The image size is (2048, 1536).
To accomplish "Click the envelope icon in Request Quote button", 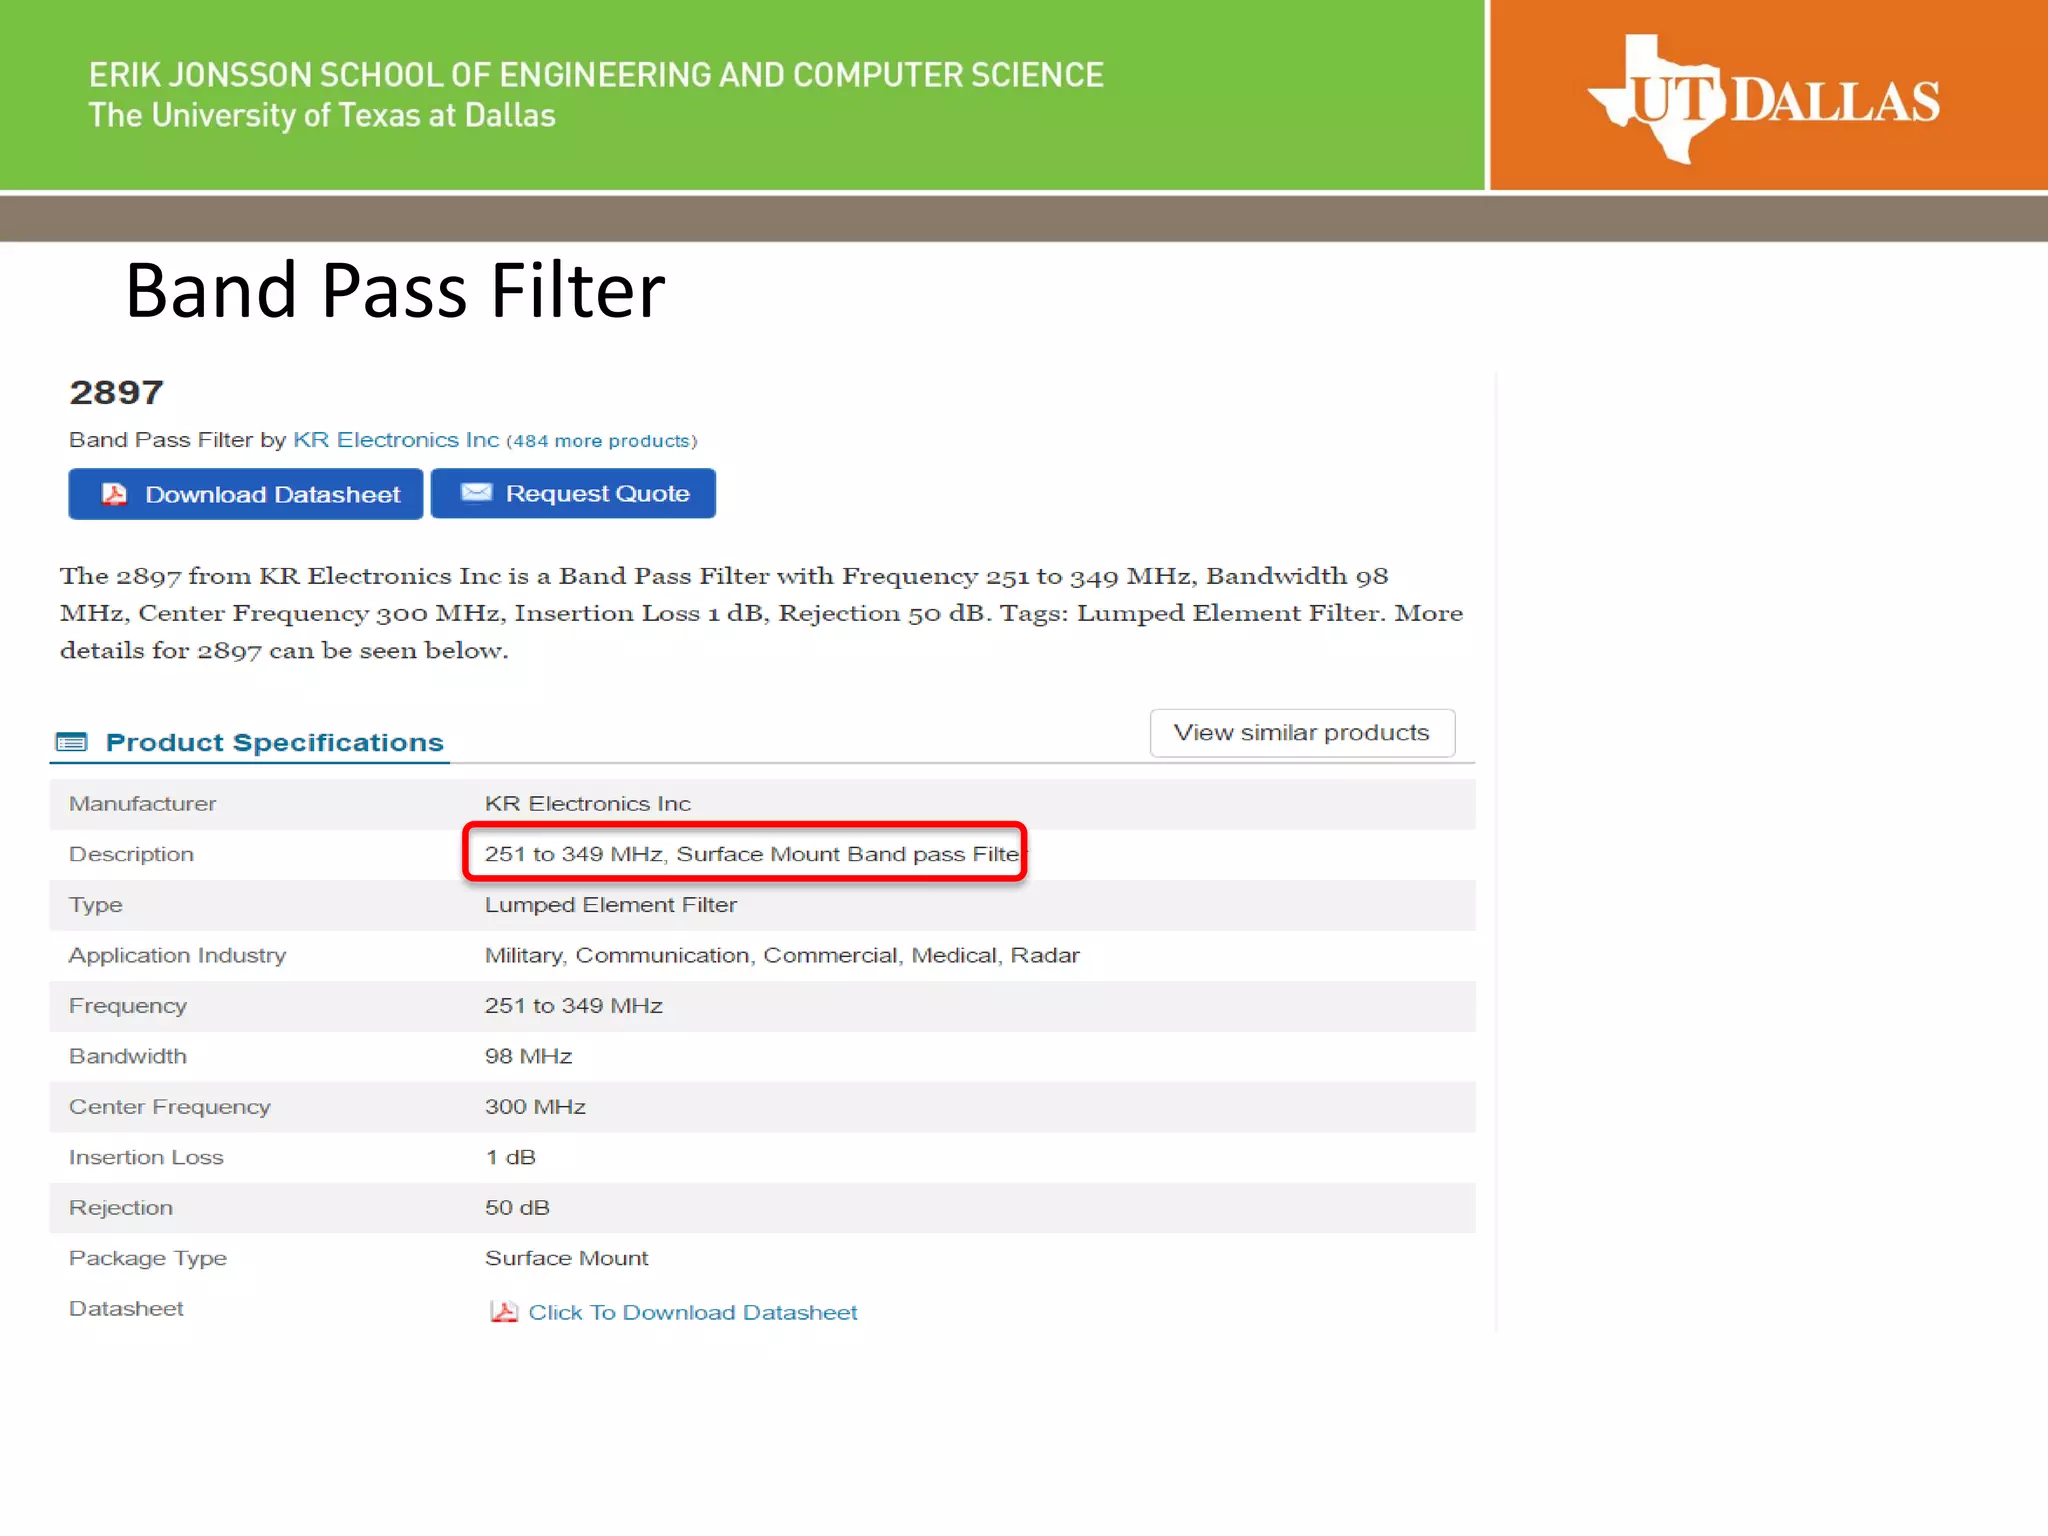I will tap(476, 492).
